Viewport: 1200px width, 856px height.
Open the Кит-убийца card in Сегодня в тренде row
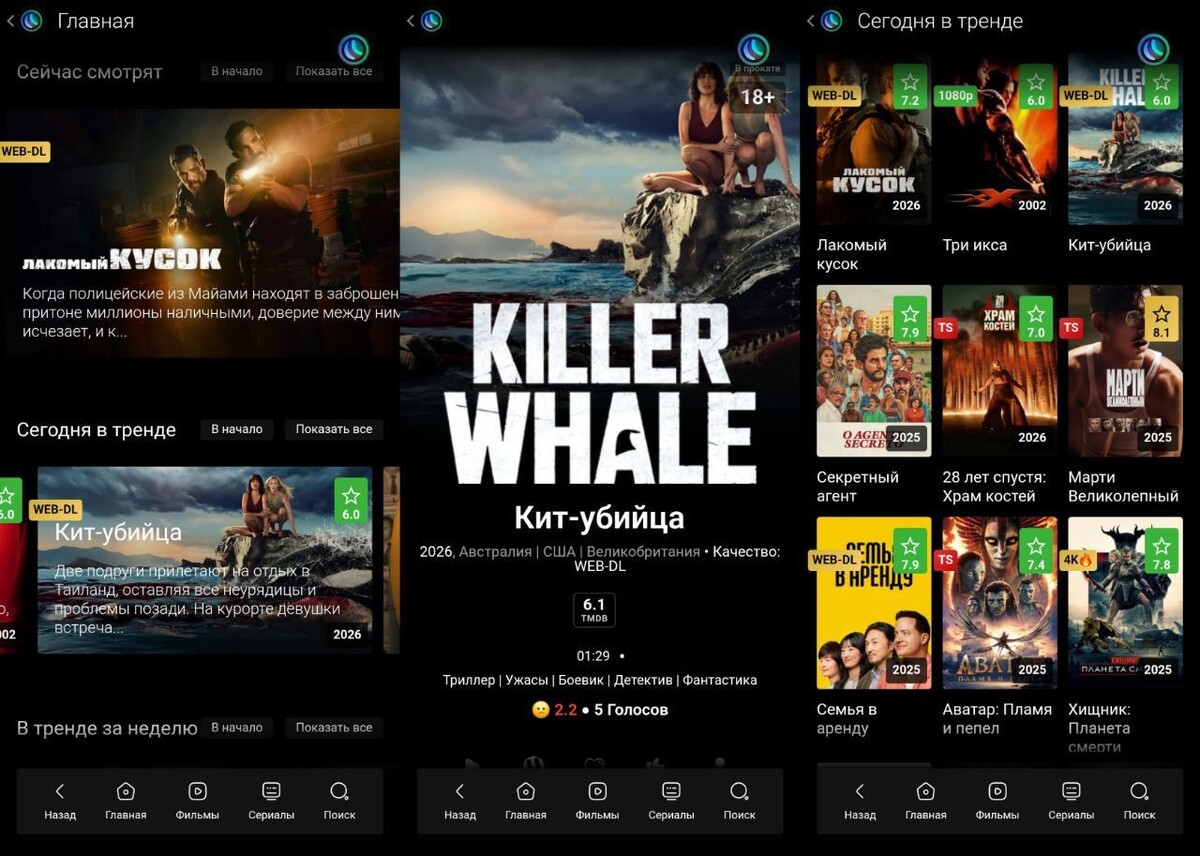click(x=205, y=560)
